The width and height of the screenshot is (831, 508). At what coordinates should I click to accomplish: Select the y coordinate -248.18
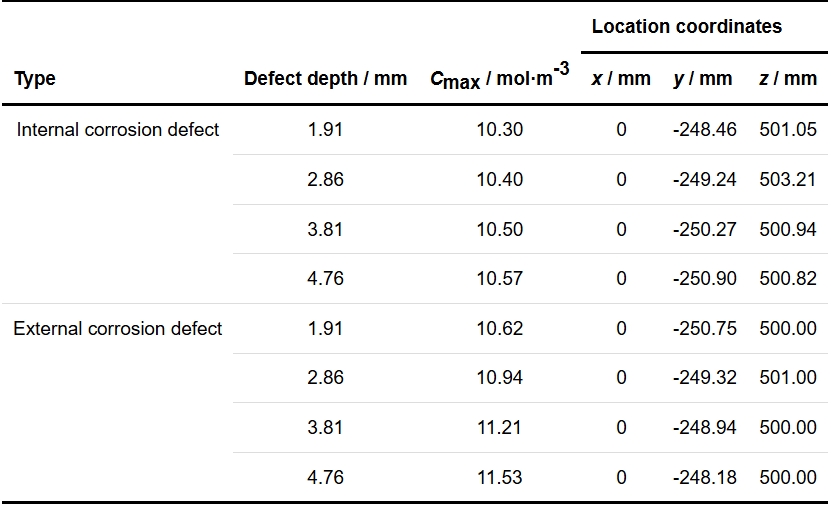705,478
